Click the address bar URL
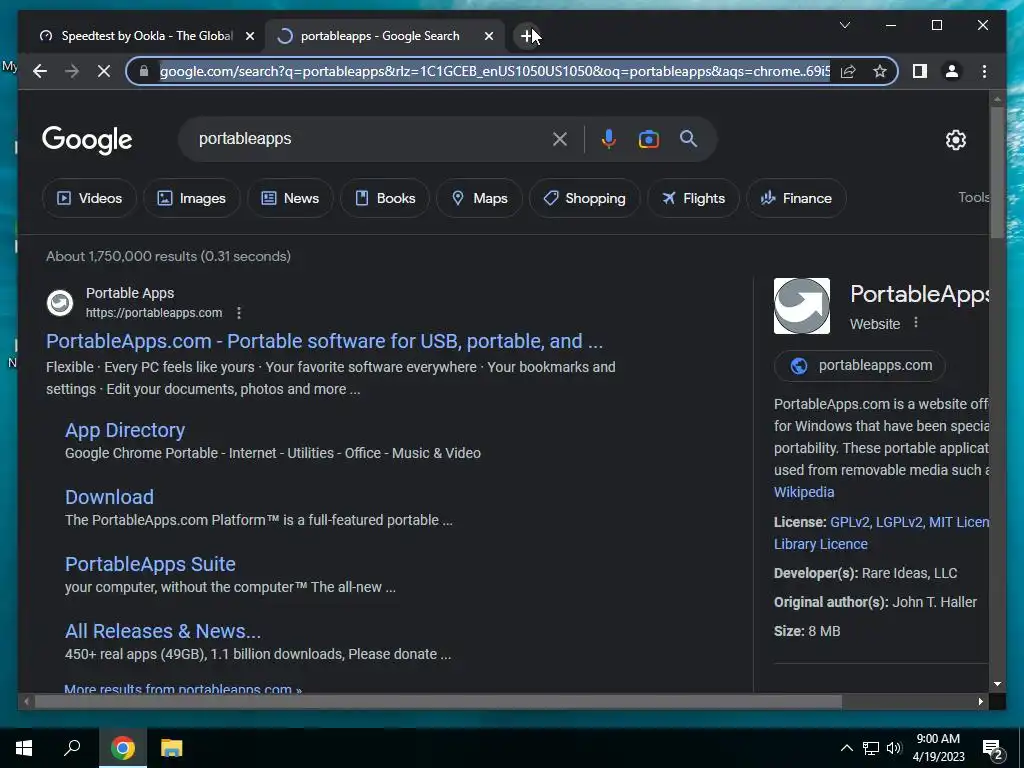 (495, 71)
